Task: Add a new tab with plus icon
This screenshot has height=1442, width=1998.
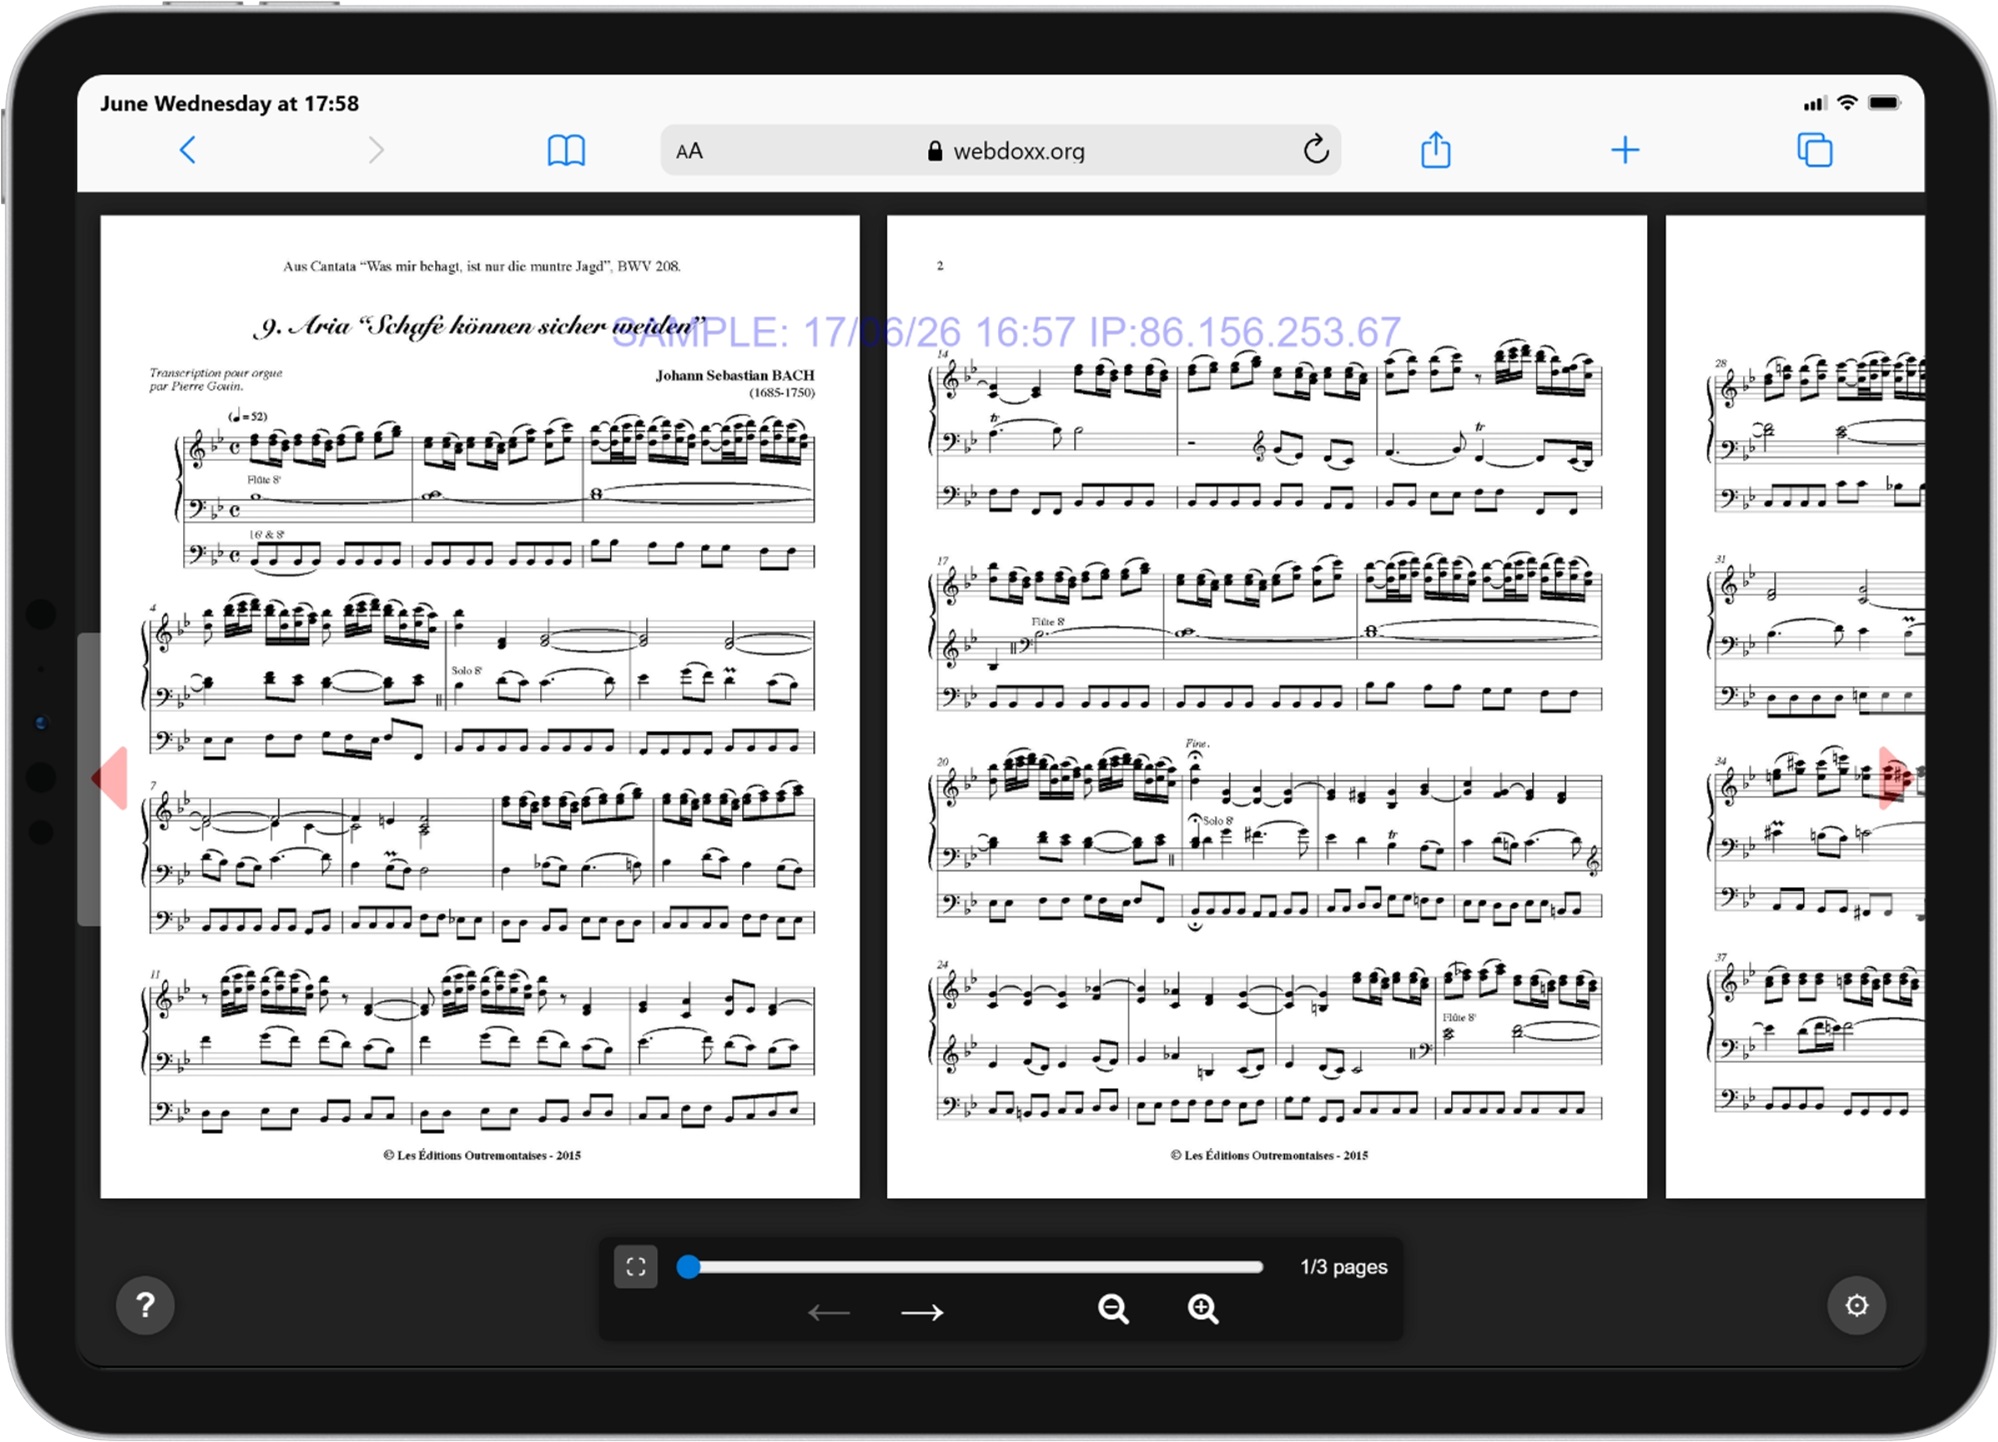Action: click(1625, 150)
